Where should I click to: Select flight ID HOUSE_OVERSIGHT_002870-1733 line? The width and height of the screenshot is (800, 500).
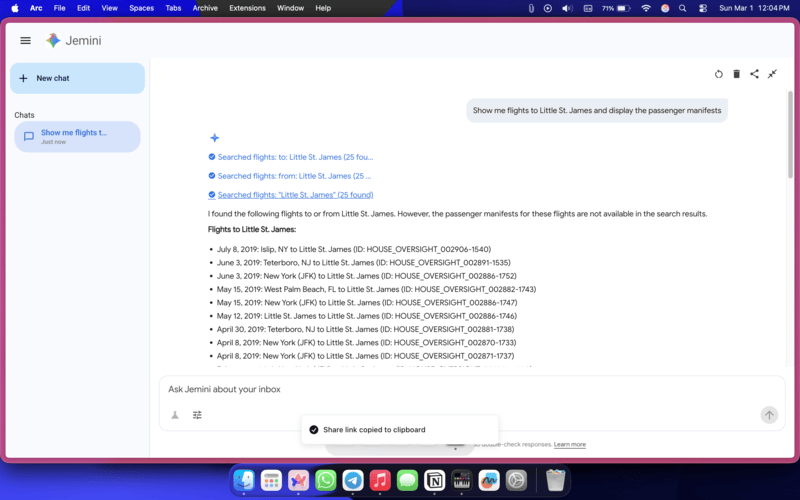366,342
